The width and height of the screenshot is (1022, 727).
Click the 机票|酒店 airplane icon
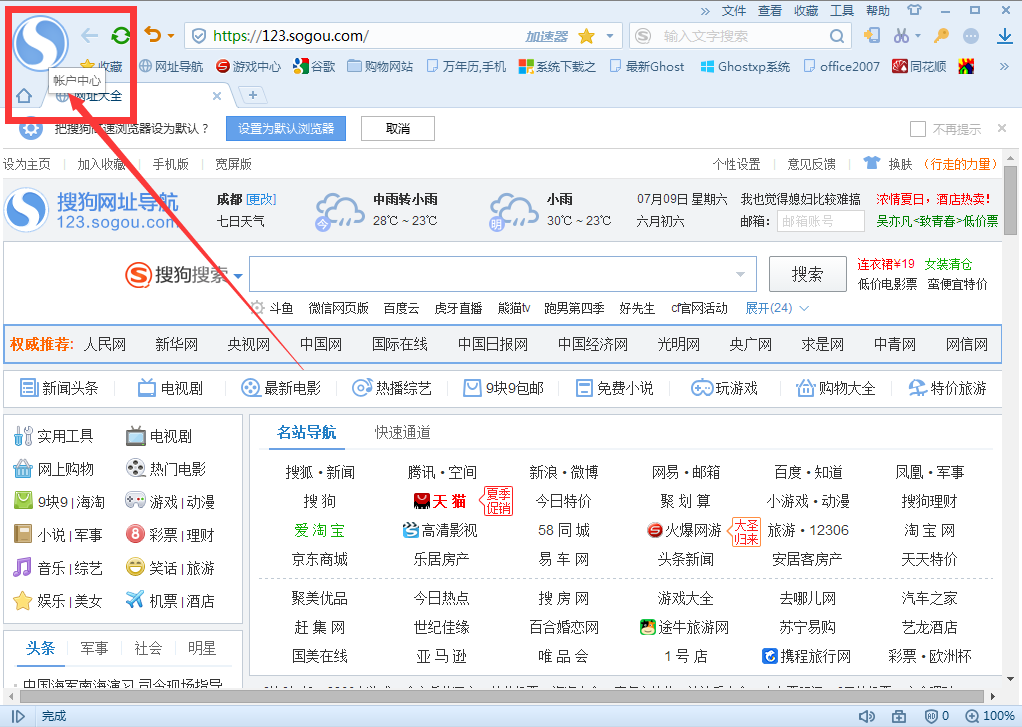click(x=134, y=600)
